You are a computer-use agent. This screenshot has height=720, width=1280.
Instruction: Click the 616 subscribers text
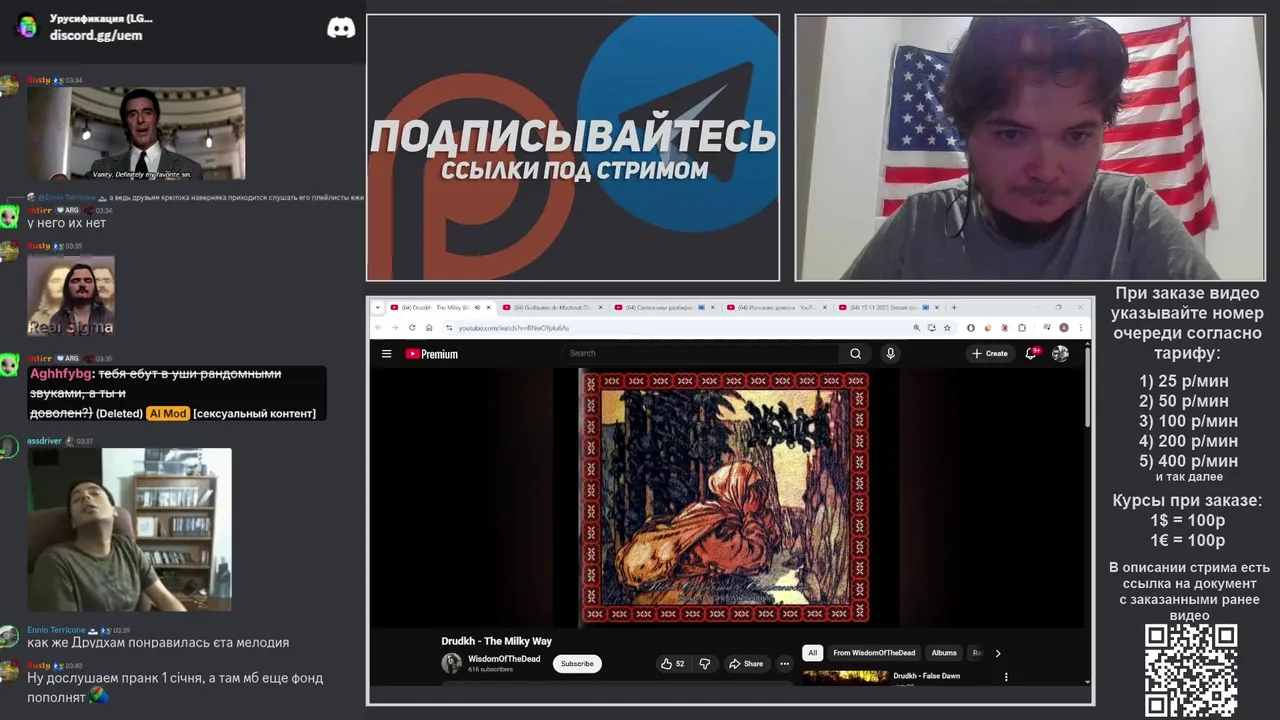(490, 669)
